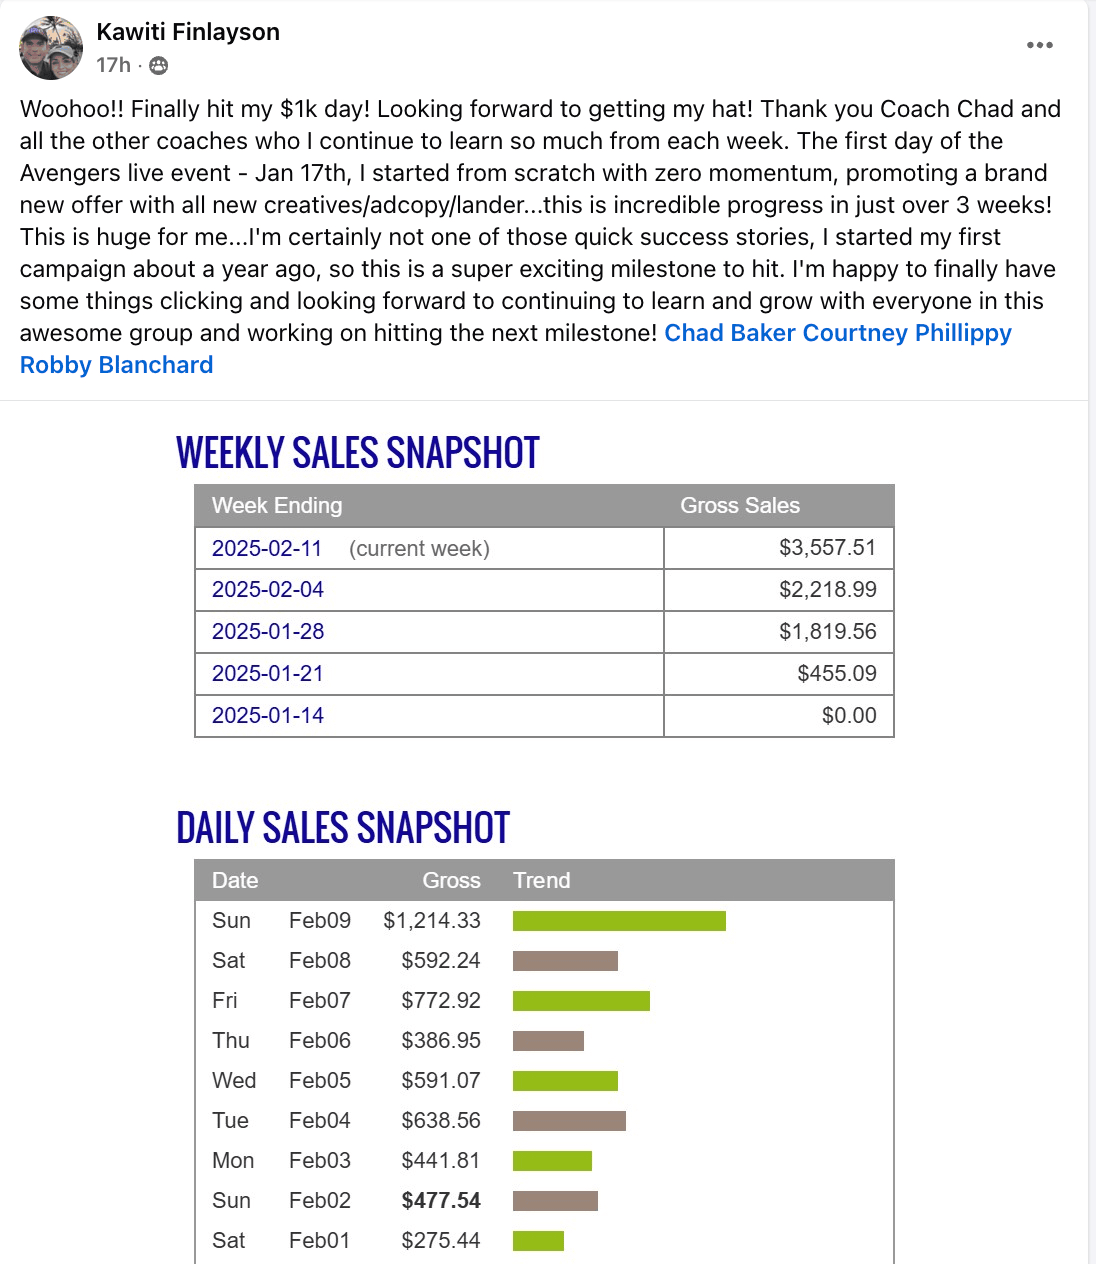Open tagged profile Robby Blanchard
This screenshot has width=1096, height=1264.
point(116,365)
